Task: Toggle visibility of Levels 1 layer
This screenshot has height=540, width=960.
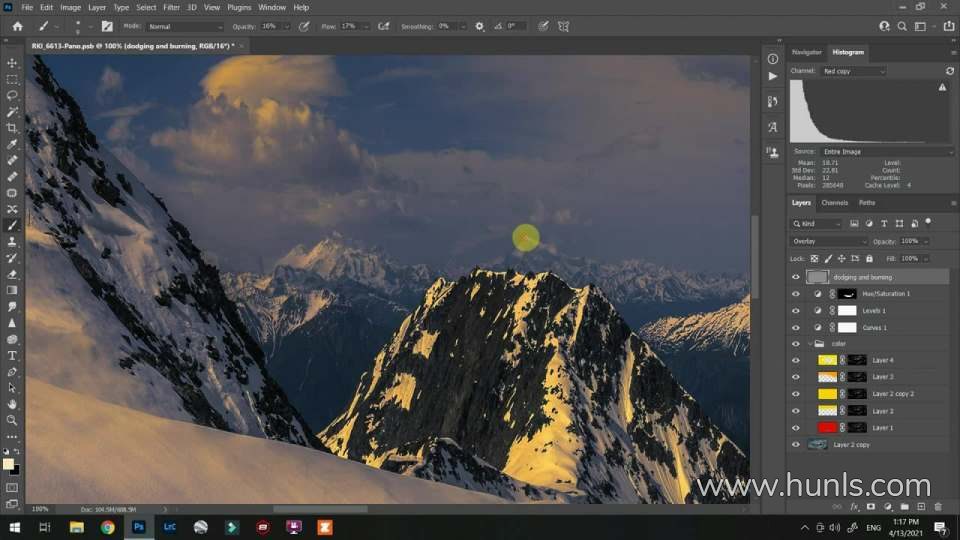Action: (796, 311)
